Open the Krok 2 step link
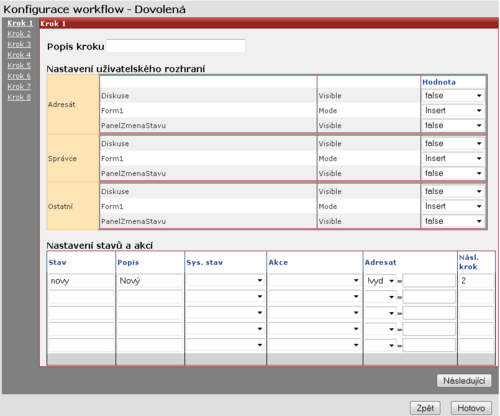Image resolution: width=500 pixels, height=416 pixels. click(19, 34)
